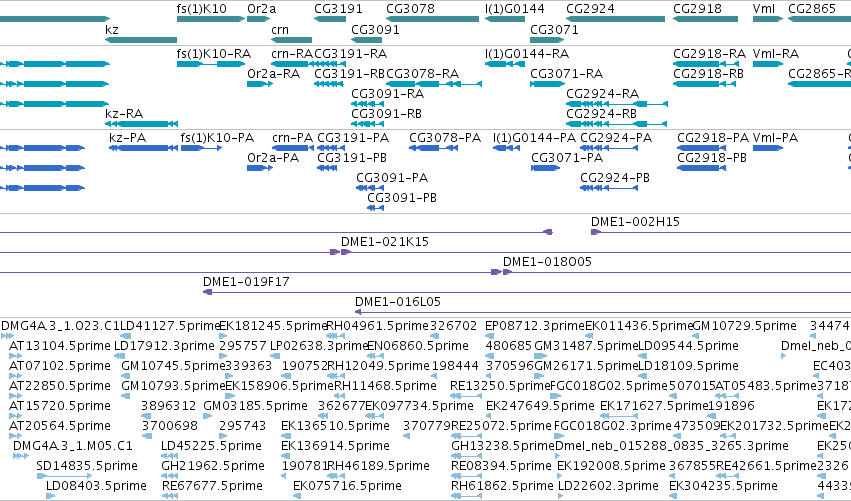
Task: Click EST EK304235.5prime label
Action: tap(723, 486)
